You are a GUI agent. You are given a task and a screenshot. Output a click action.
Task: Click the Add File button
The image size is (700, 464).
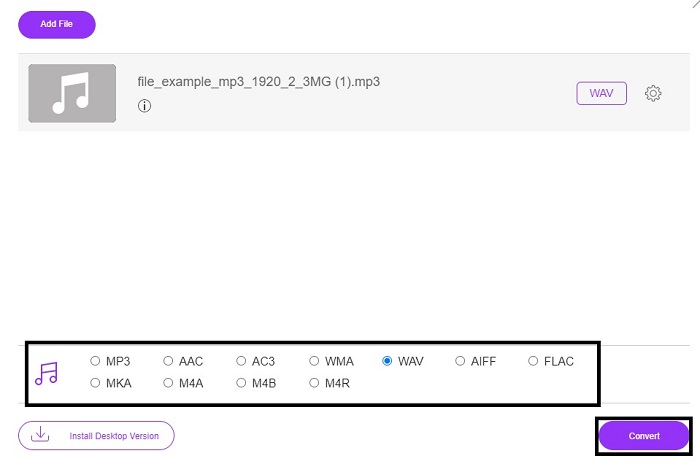point(57,25)
